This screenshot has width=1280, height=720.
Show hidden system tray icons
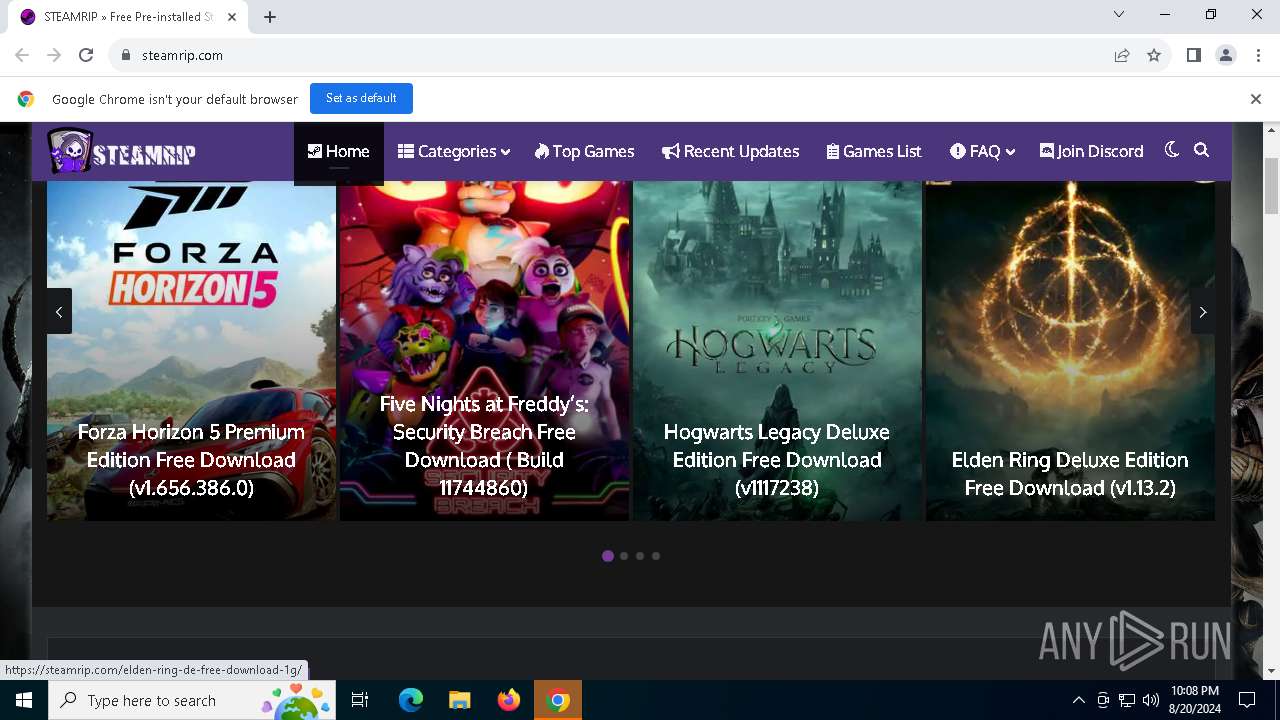coord(1078,700)
